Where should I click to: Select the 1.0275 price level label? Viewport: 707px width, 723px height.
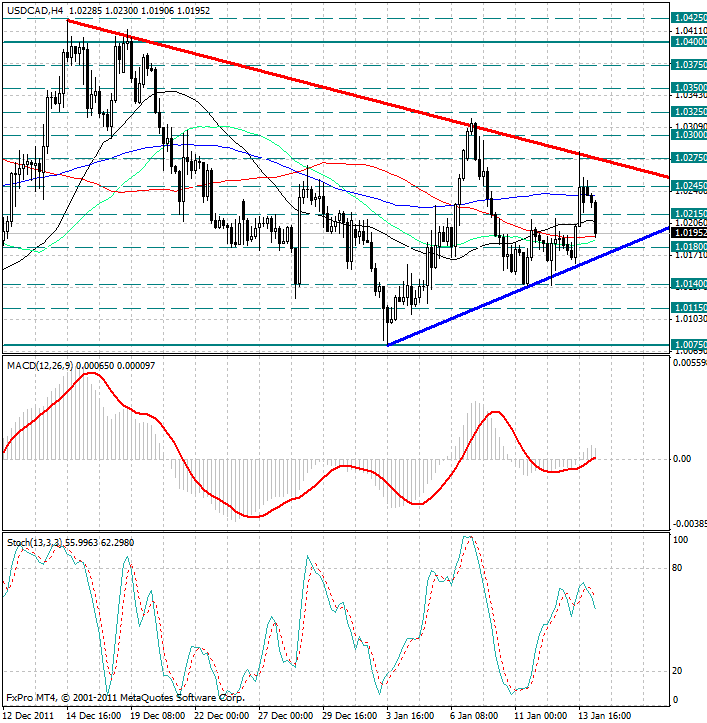tap(689, 158)
